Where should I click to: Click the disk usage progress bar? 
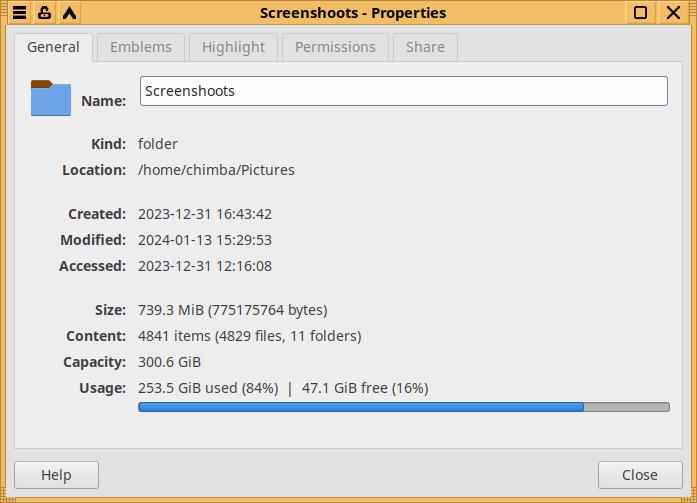(x=403, y=407)
